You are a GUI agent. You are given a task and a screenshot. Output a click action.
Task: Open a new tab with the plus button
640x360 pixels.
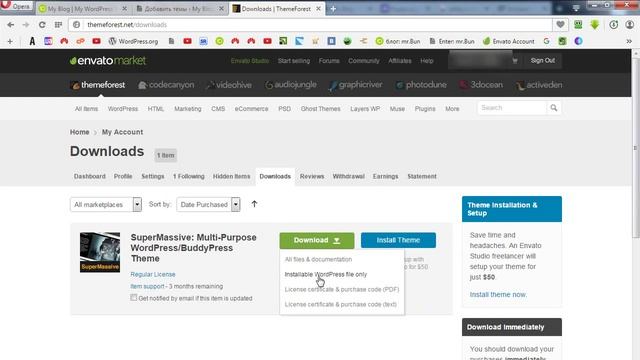pos(333,9)
